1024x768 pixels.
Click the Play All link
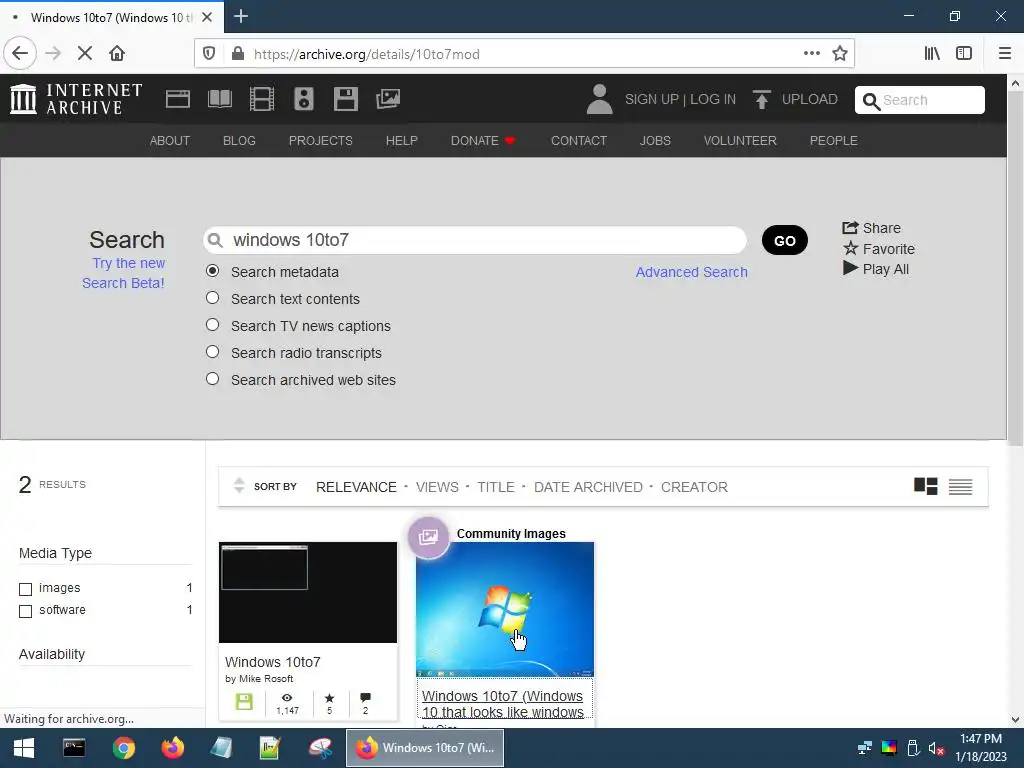(x=876, y=268)
